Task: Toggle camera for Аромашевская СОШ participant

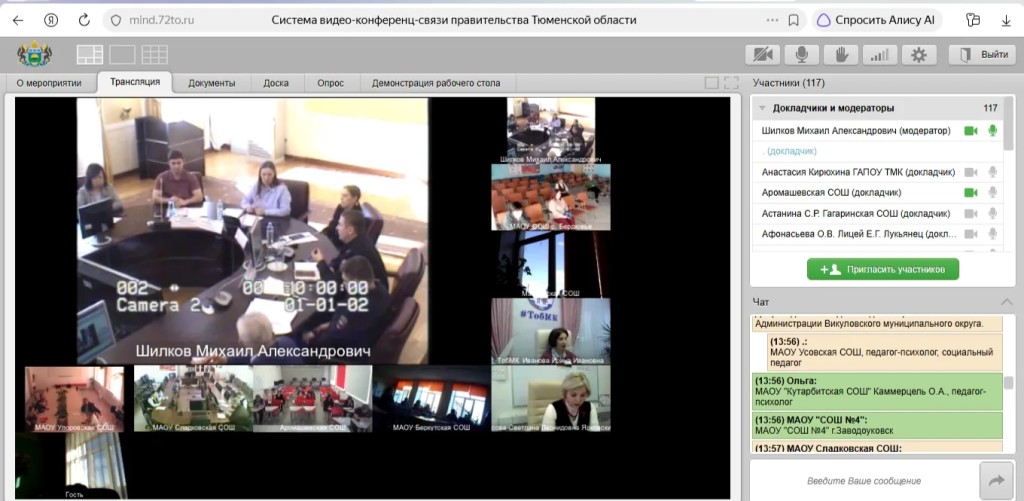Action: pos(971,193)
